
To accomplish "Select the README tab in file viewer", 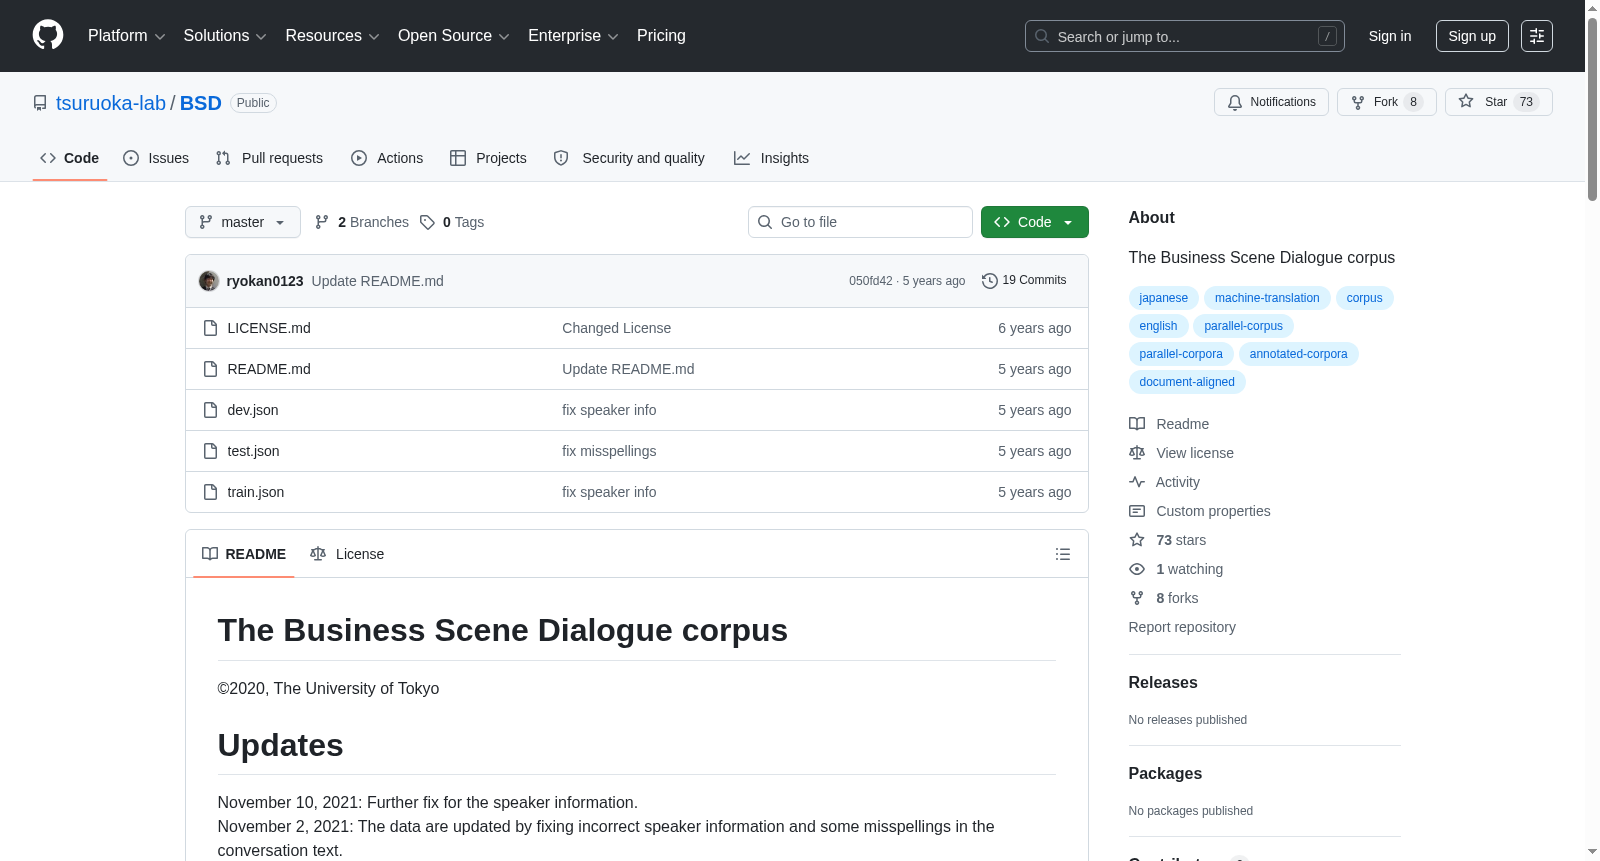I will pos(244,554).
